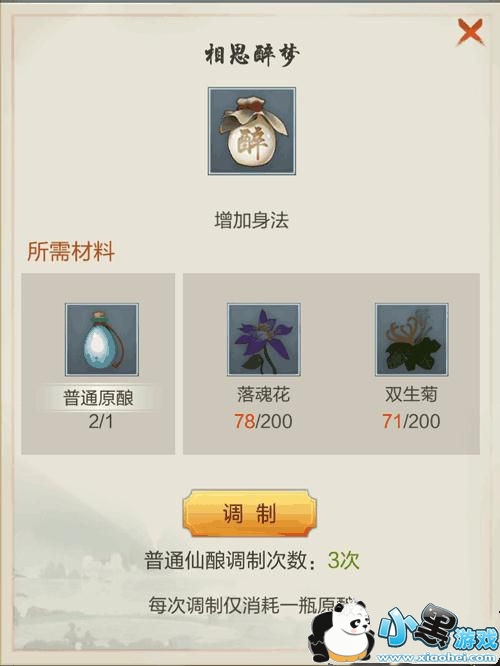Tap the purple 落魂花 flower icon
The height and width of the screenshot is (666, 500).
point(264,339)
